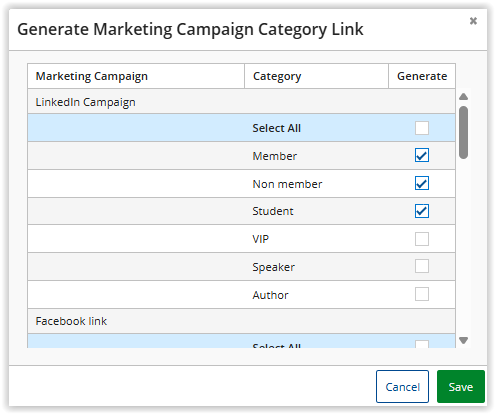Tick the Speaker checkbox

point(422,266)
